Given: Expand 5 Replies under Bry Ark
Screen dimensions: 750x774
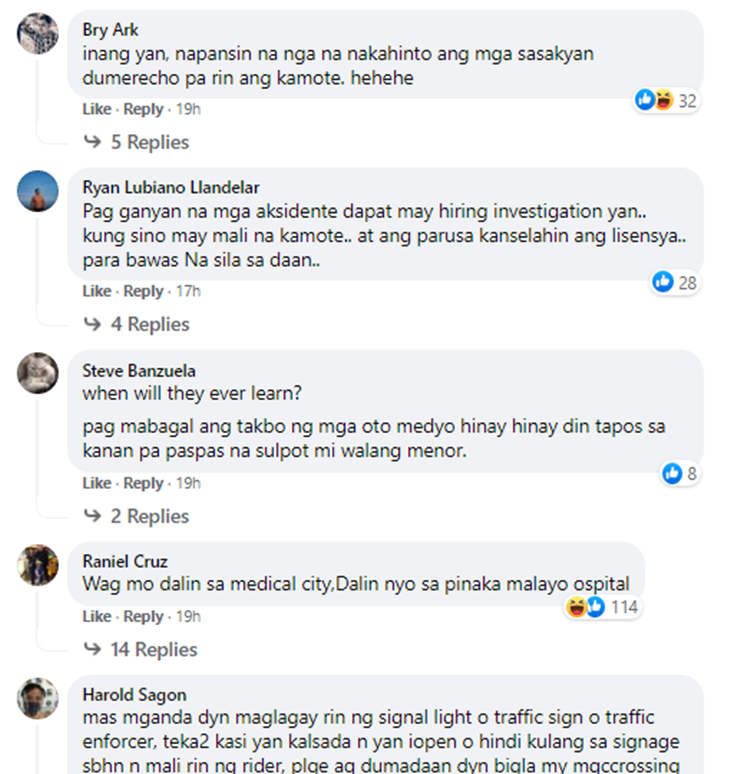Looking at the screenshot, I should coord(137,142).
